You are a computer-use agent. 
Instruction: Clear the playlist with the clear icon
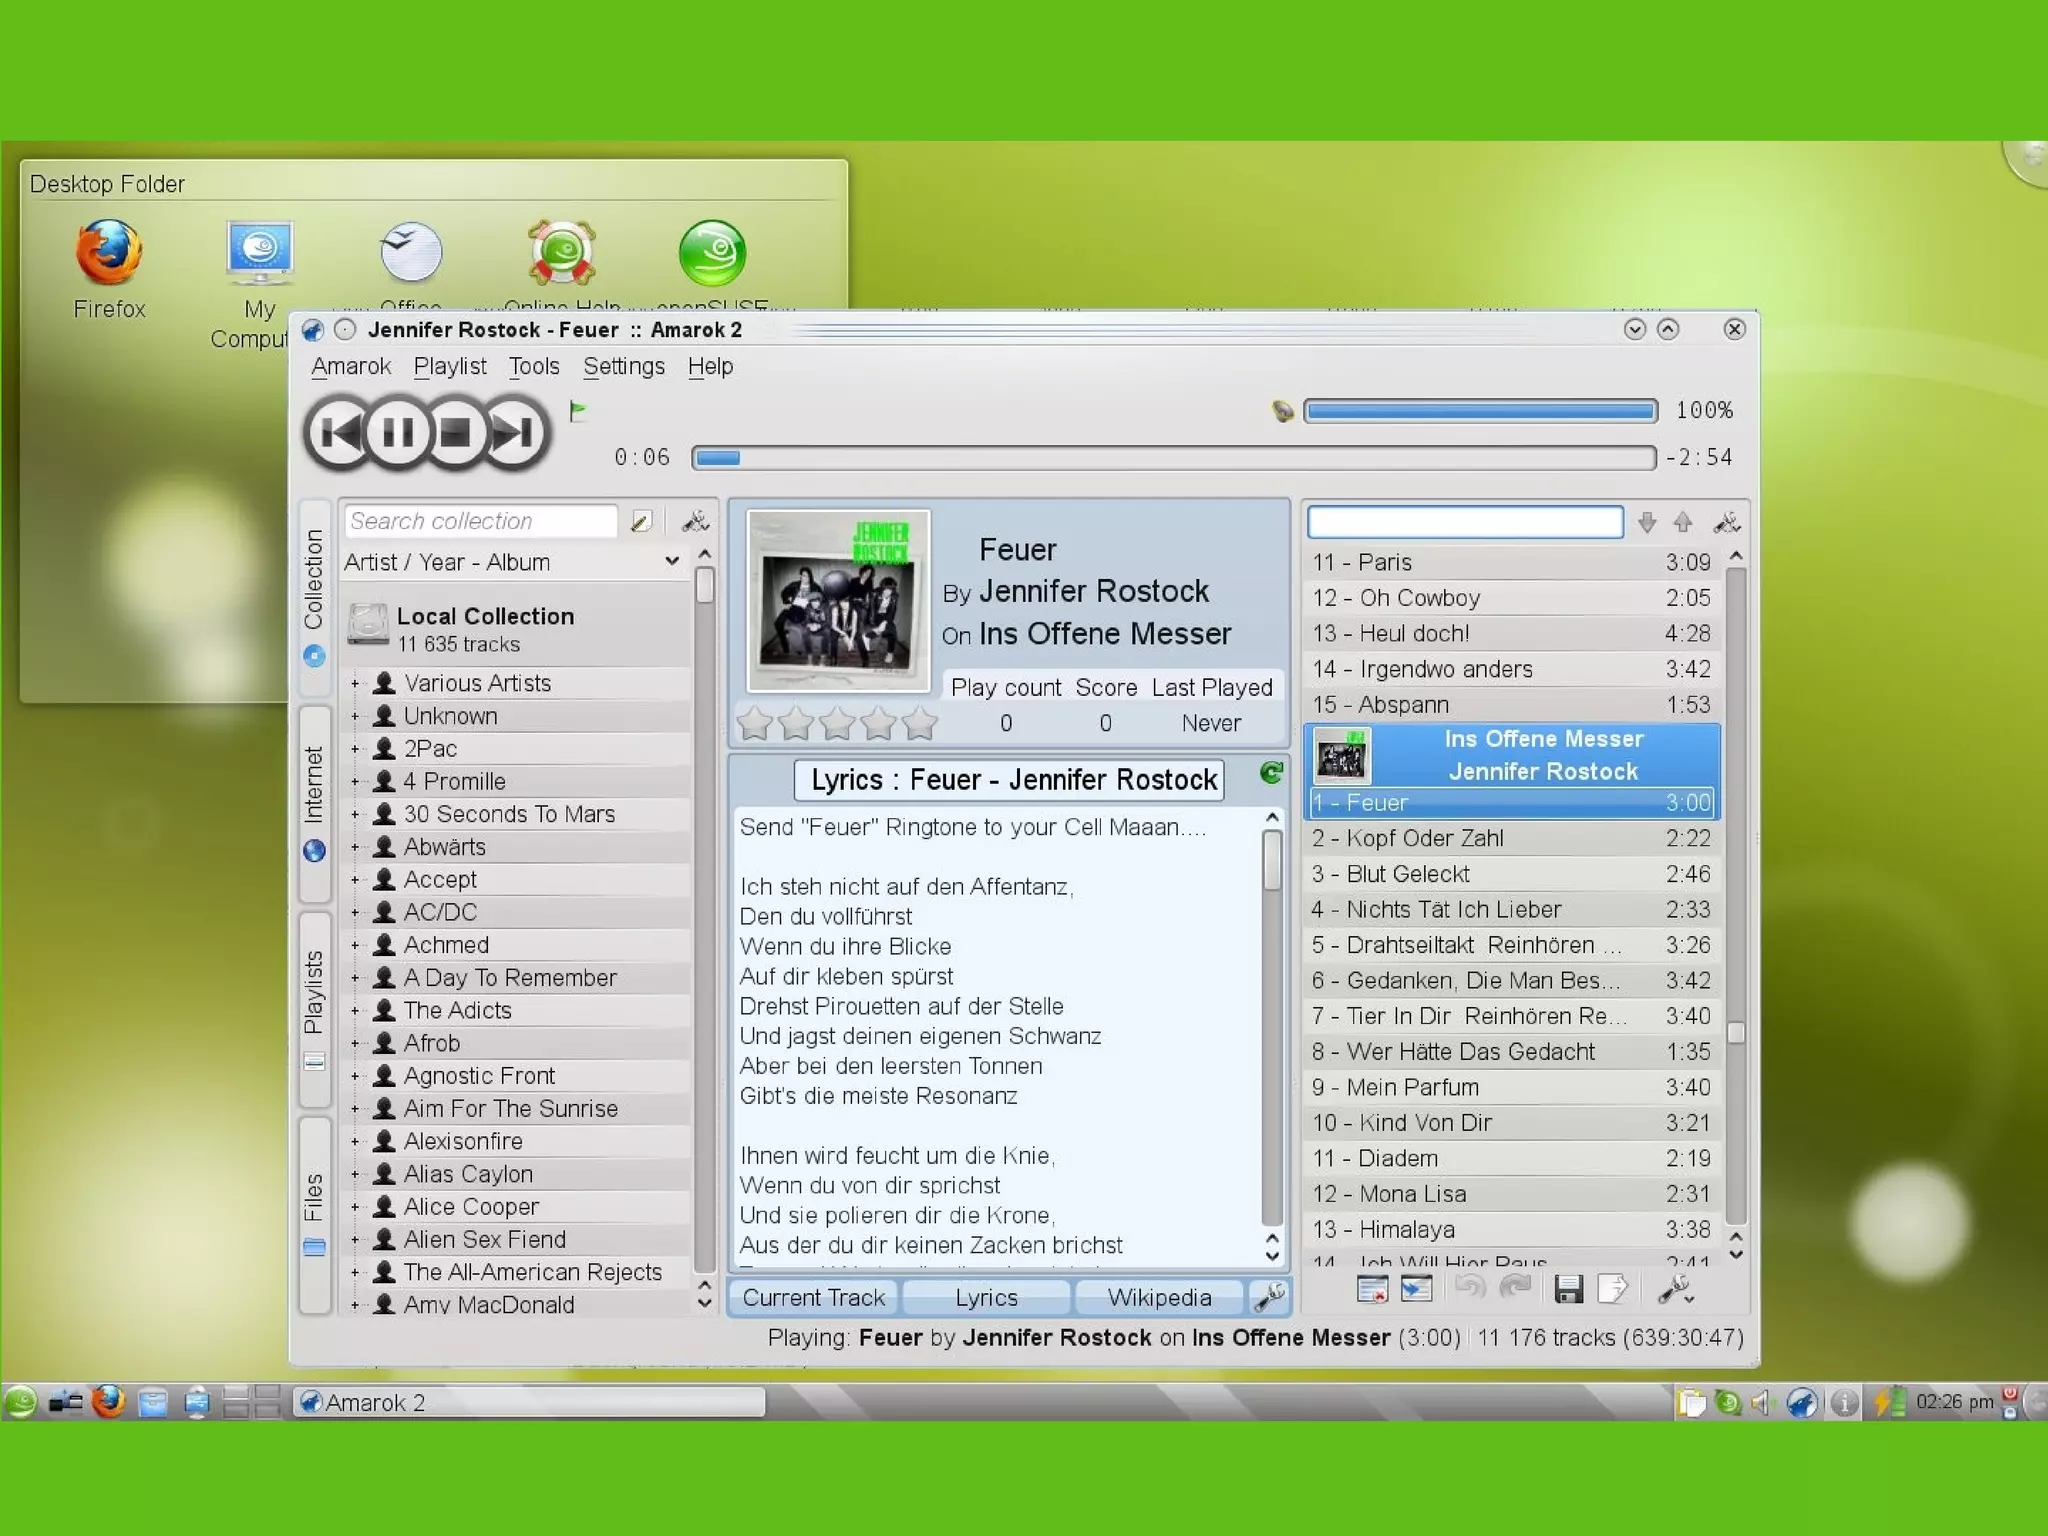pos(1372,1290)
